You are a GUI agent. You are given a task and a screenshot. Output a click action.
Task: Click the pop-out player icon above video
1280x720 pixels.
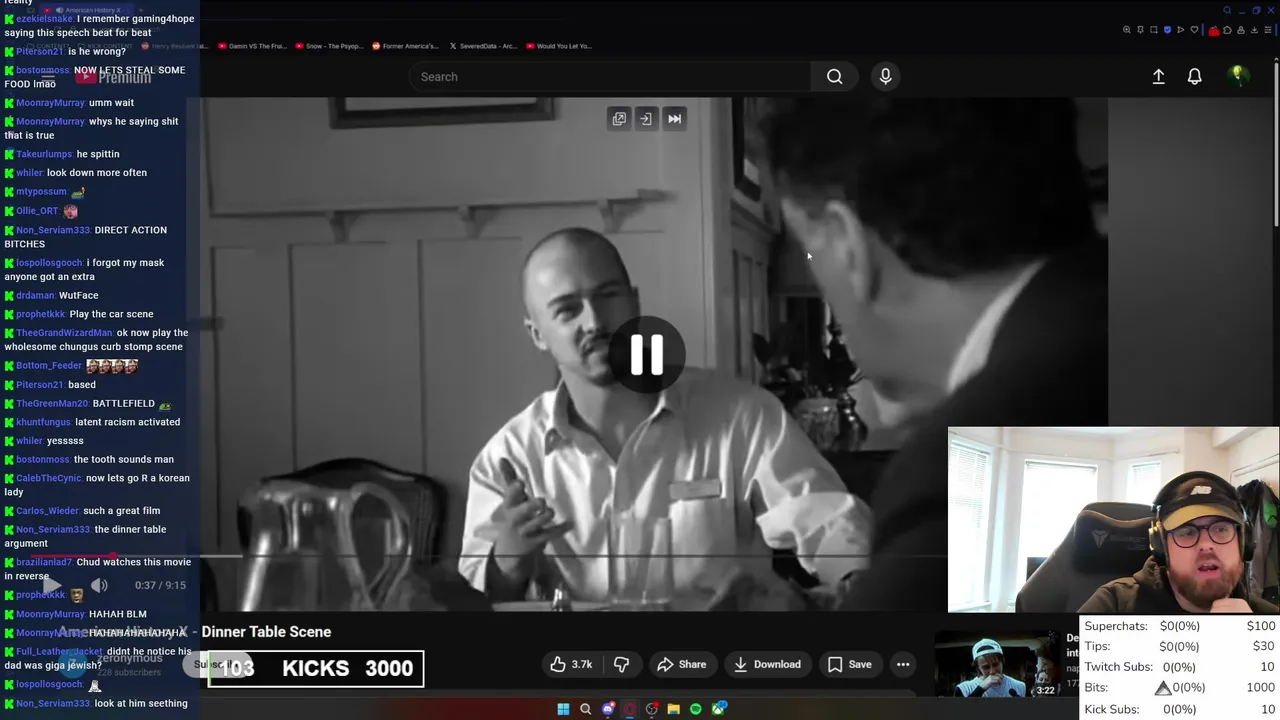(619, 119)
